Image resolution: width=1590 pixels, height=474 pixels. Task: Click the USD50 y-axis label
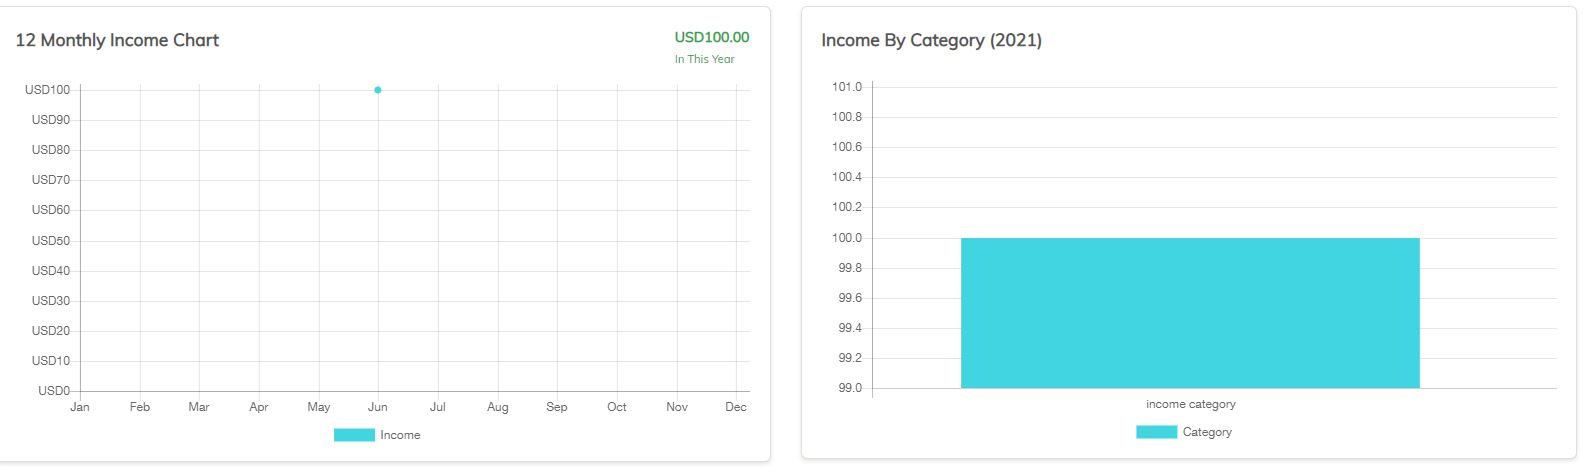pos(51,241)
